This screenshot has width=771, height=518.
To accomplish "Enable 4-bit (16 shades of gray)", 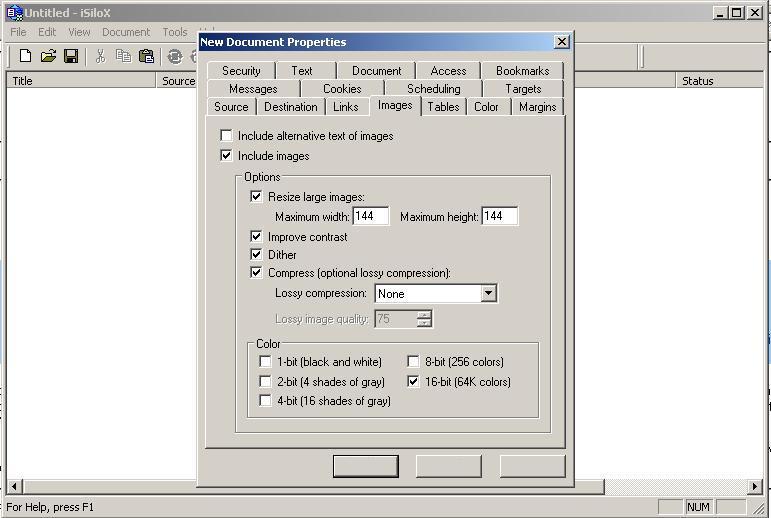I will tap(265, 400).
